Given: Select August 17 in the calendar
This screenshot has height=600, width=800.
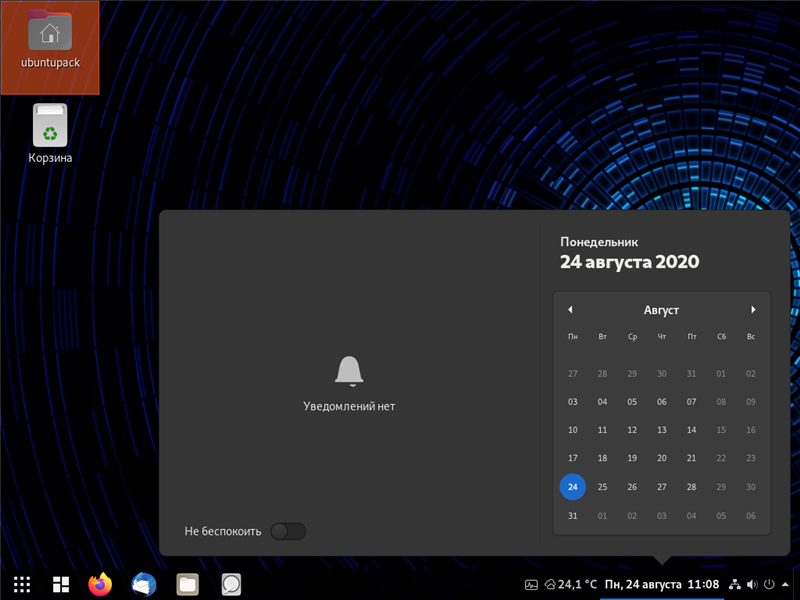Looking at the screenshot, I should click(572, 458).
